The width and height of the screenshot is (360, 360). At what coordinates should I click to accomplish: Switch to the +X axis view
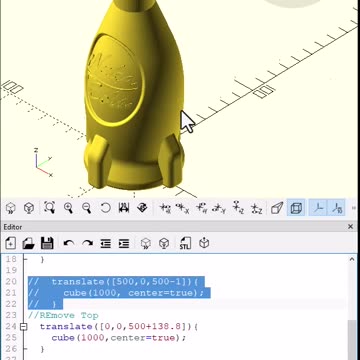[165, 208]
